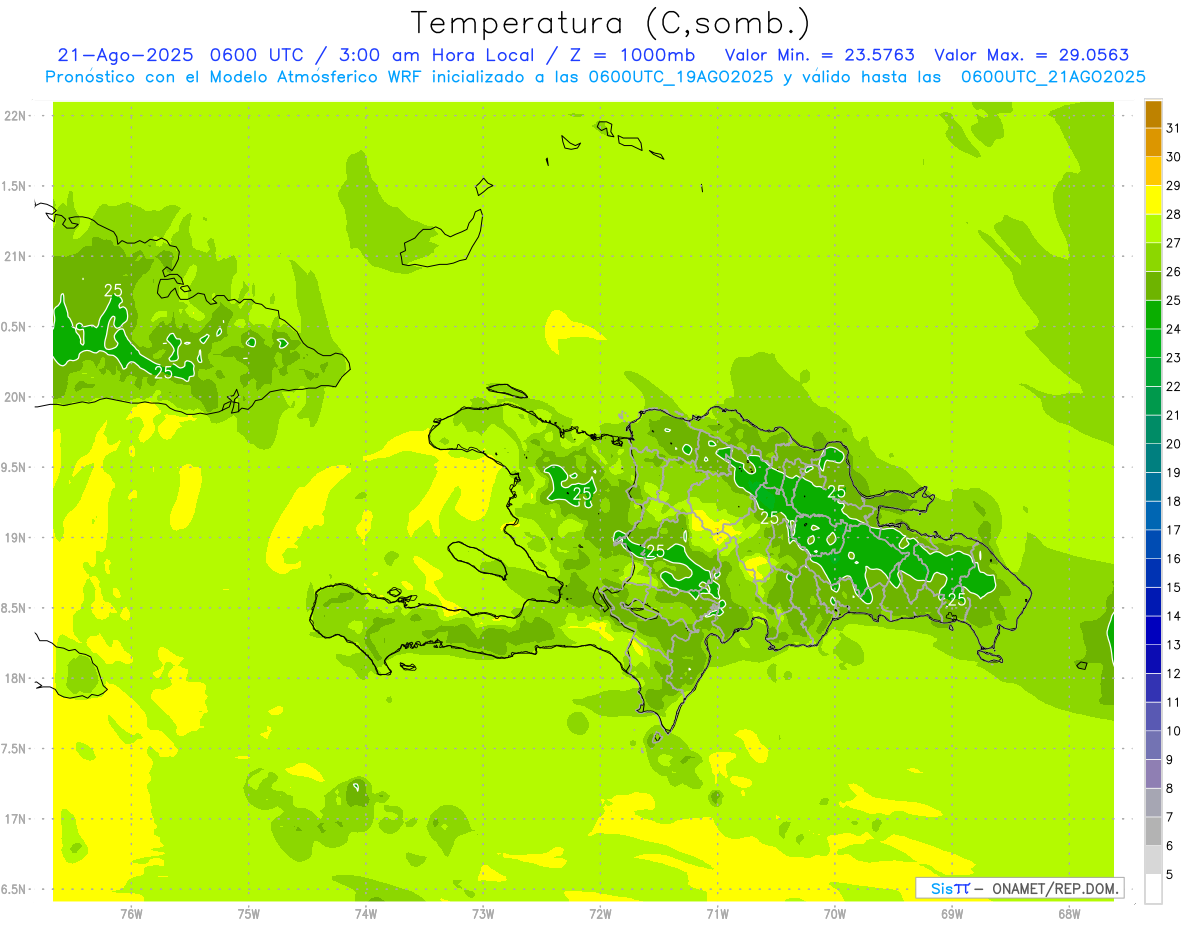Click the 70W longitude label
Image resolution: width=1200 pixels, height=927 pixels.
click(834, 913)
